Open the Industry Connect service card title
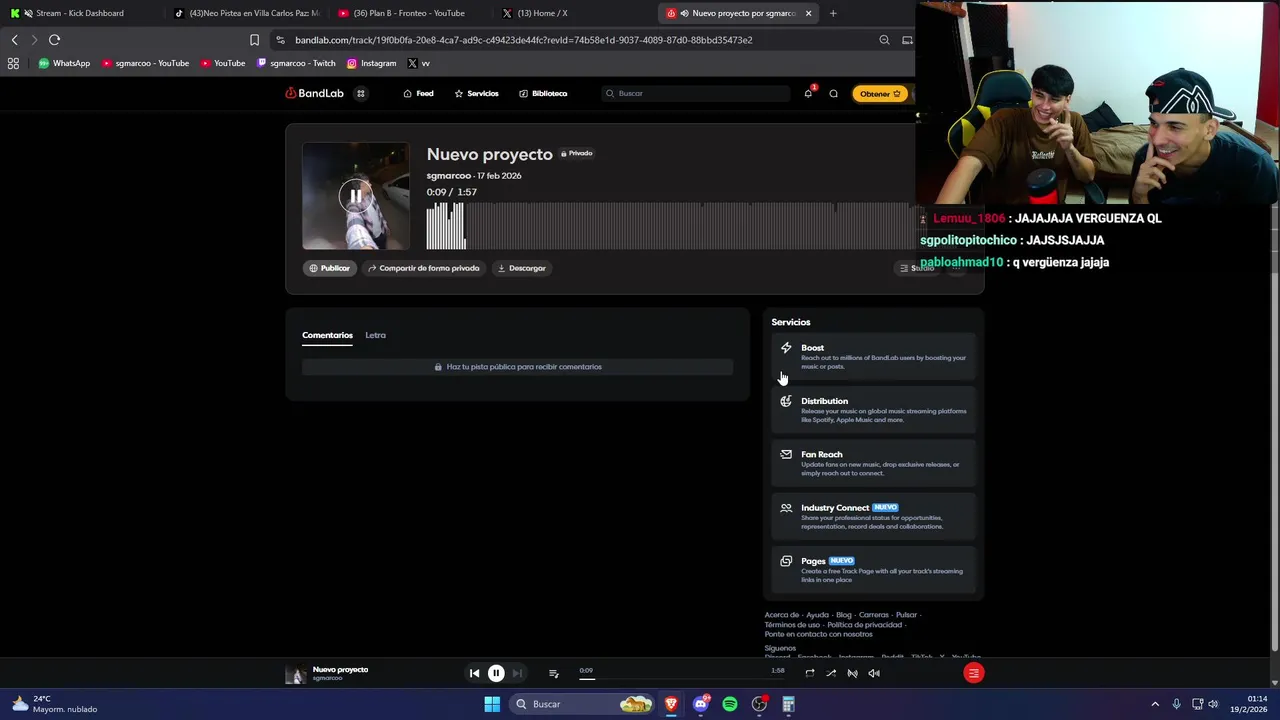Screen dimensions: 1280x720 tap(835, 508)
